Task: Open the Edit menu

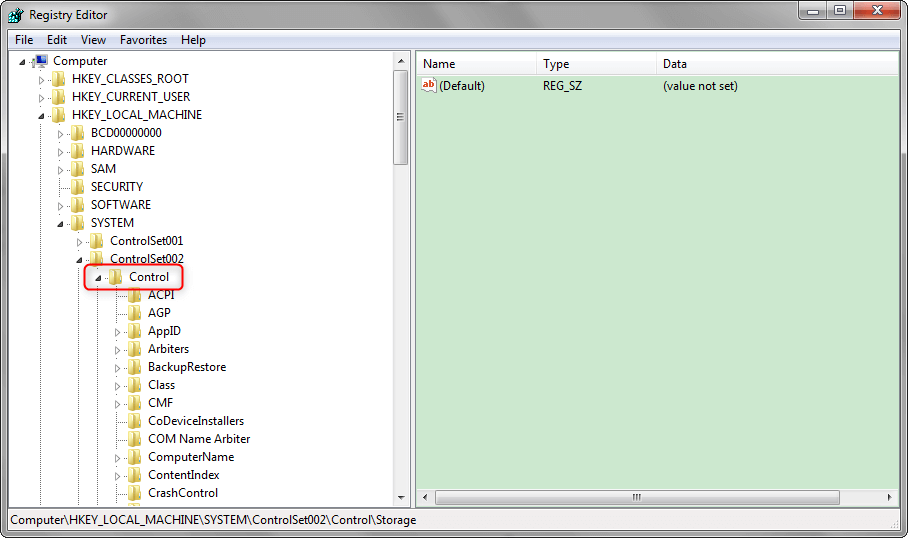Action: pyautogui.click(x=57, y=40)
